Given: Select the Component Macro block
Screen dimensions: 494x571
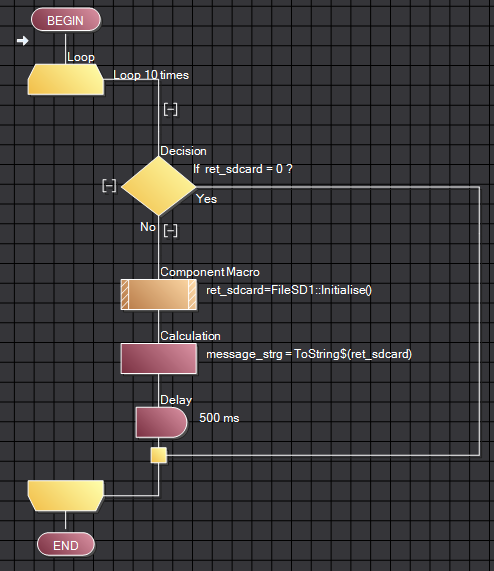Looking at the screenshot, I should coord(159,294).
